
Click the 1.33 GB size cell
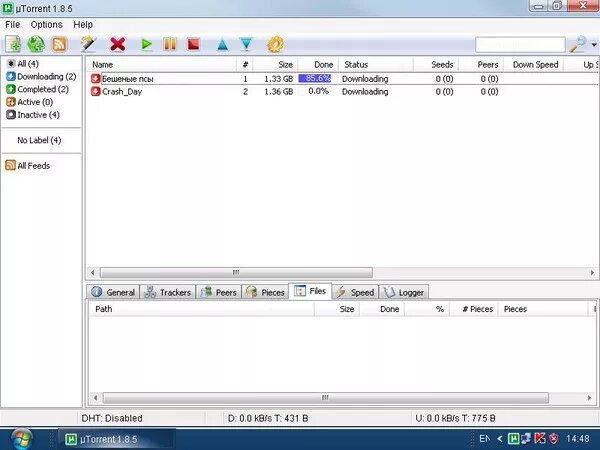pyautogui.click(x=279, y=79)
